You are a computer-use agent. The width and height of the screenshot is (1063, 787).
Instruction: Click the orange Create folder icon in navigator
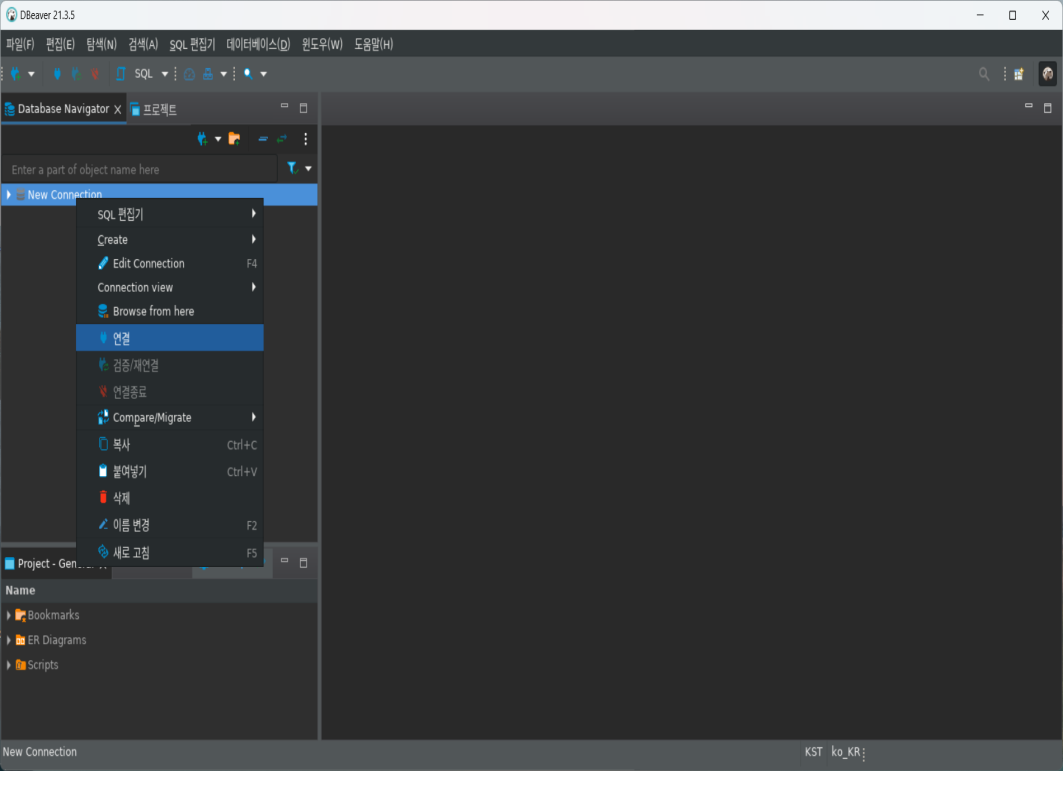point(235,139)
